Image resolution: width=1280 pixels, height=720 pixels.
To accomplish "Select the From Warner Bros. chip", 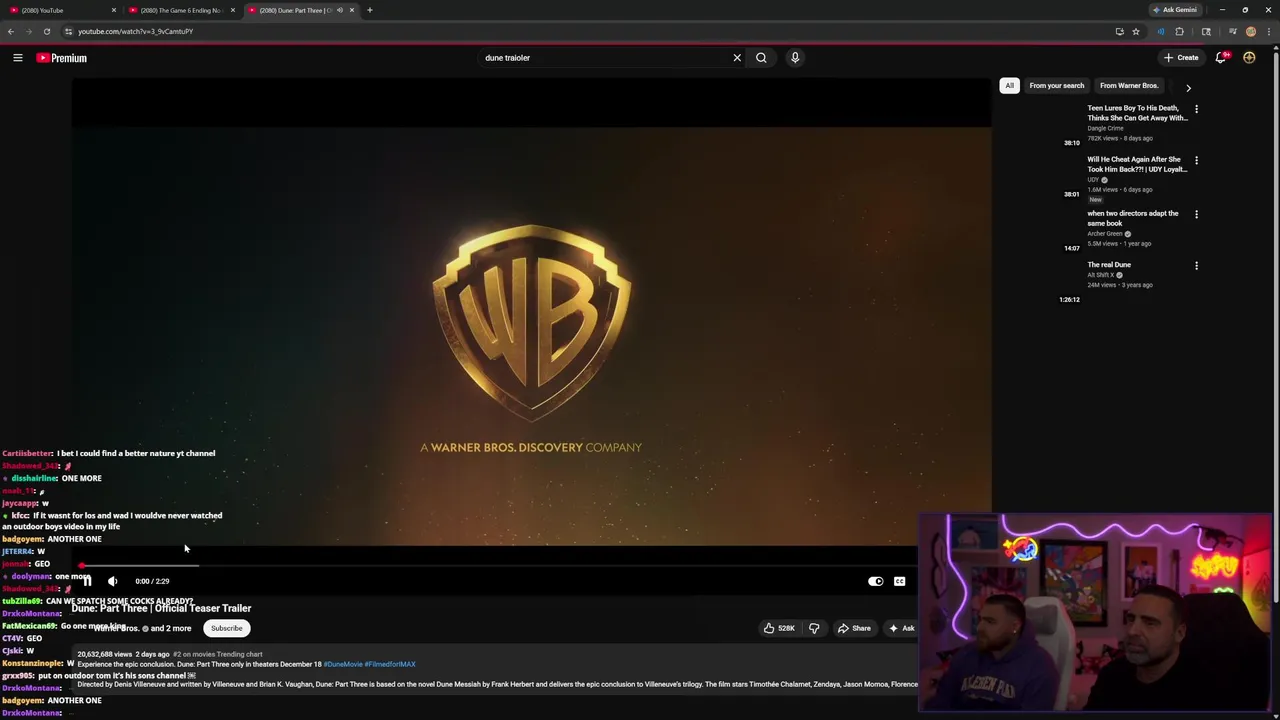I will coord(1129,86).
